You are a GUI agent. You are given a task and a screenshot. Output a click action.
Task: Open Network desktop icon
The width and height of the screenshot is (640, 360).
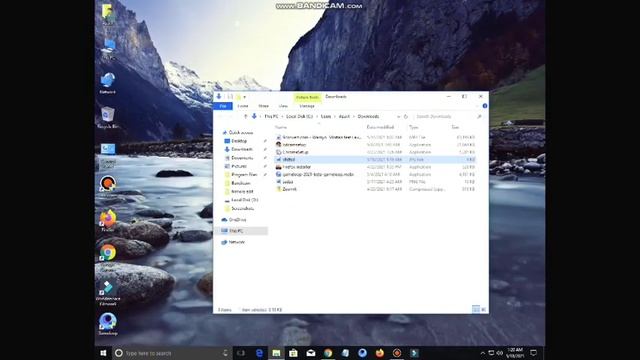pos(108,83)
